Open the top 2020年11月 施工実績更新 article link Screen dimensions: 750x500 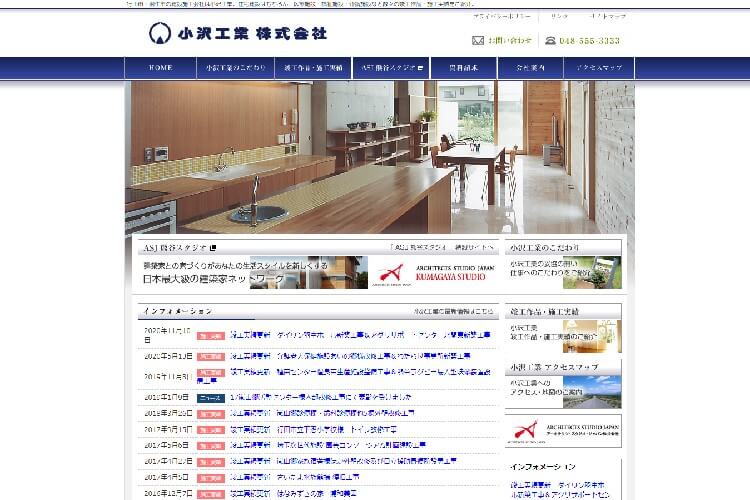[360, 335]
